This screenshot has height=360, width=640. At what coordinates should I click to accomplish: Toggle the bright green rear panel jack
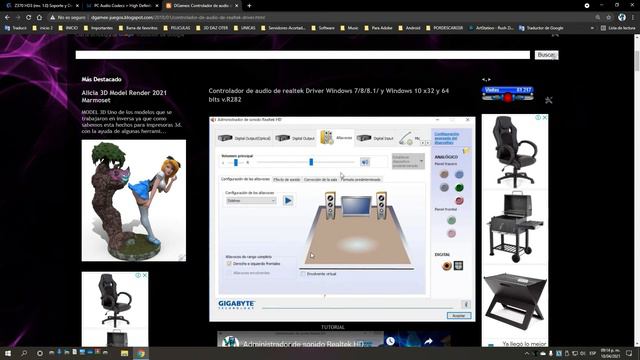pos(459,188)
